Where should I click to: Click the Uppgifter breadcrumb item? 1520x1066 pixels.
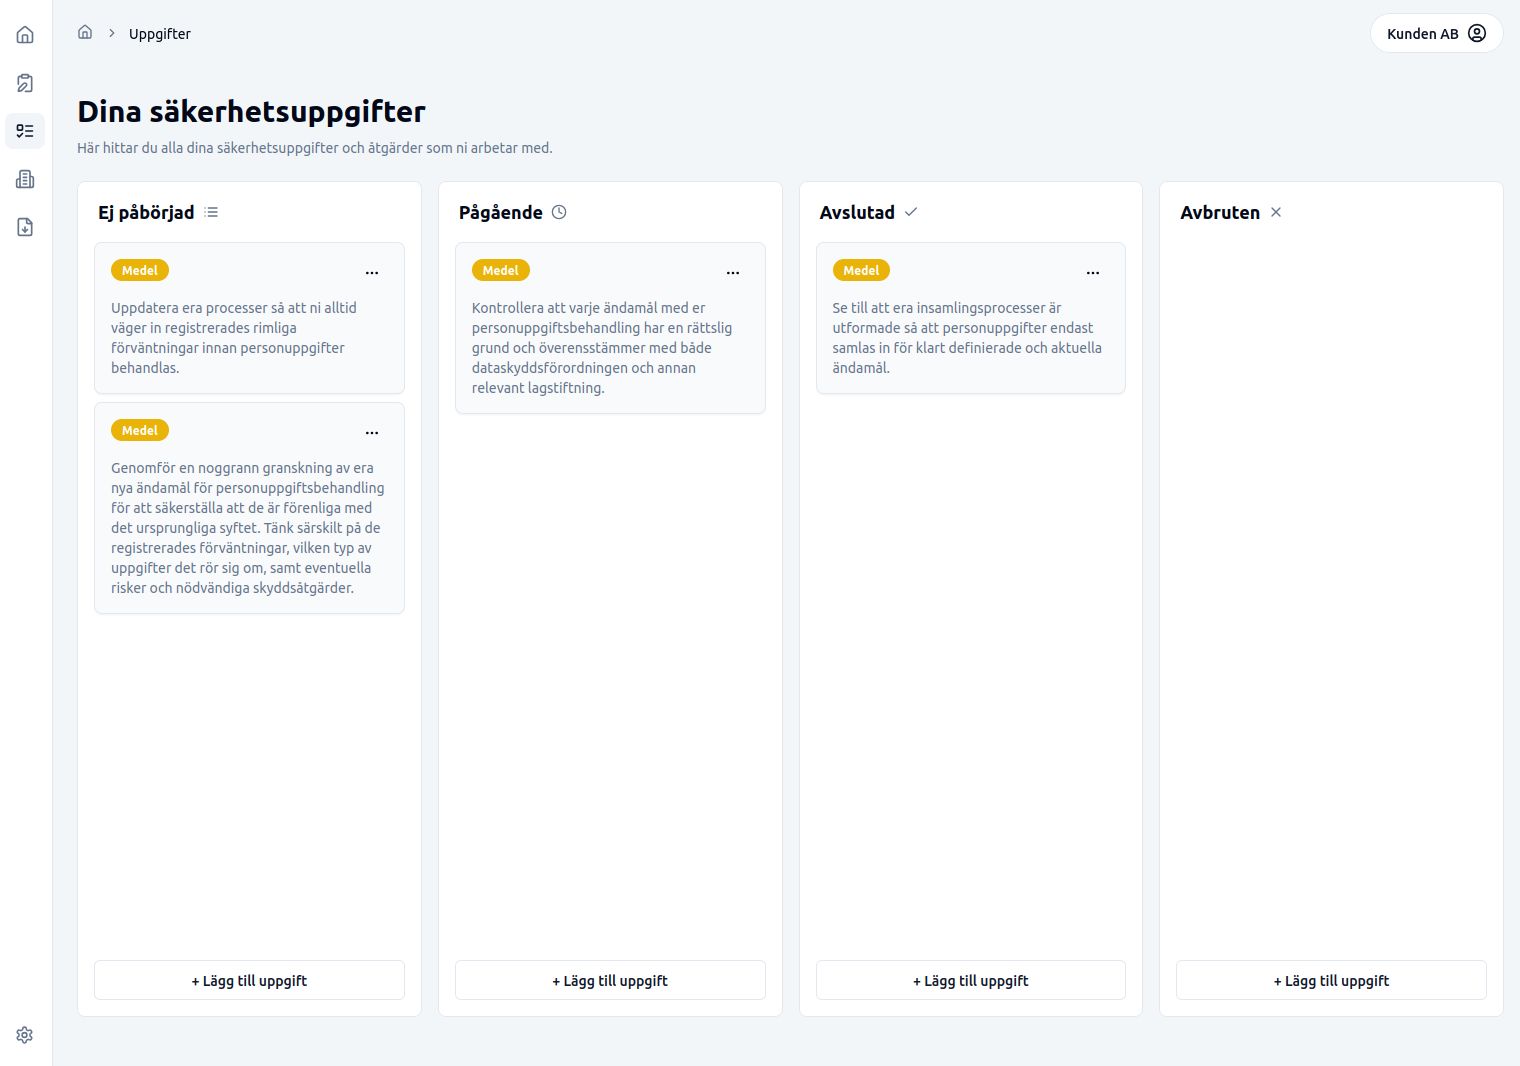tap(159, 34)
